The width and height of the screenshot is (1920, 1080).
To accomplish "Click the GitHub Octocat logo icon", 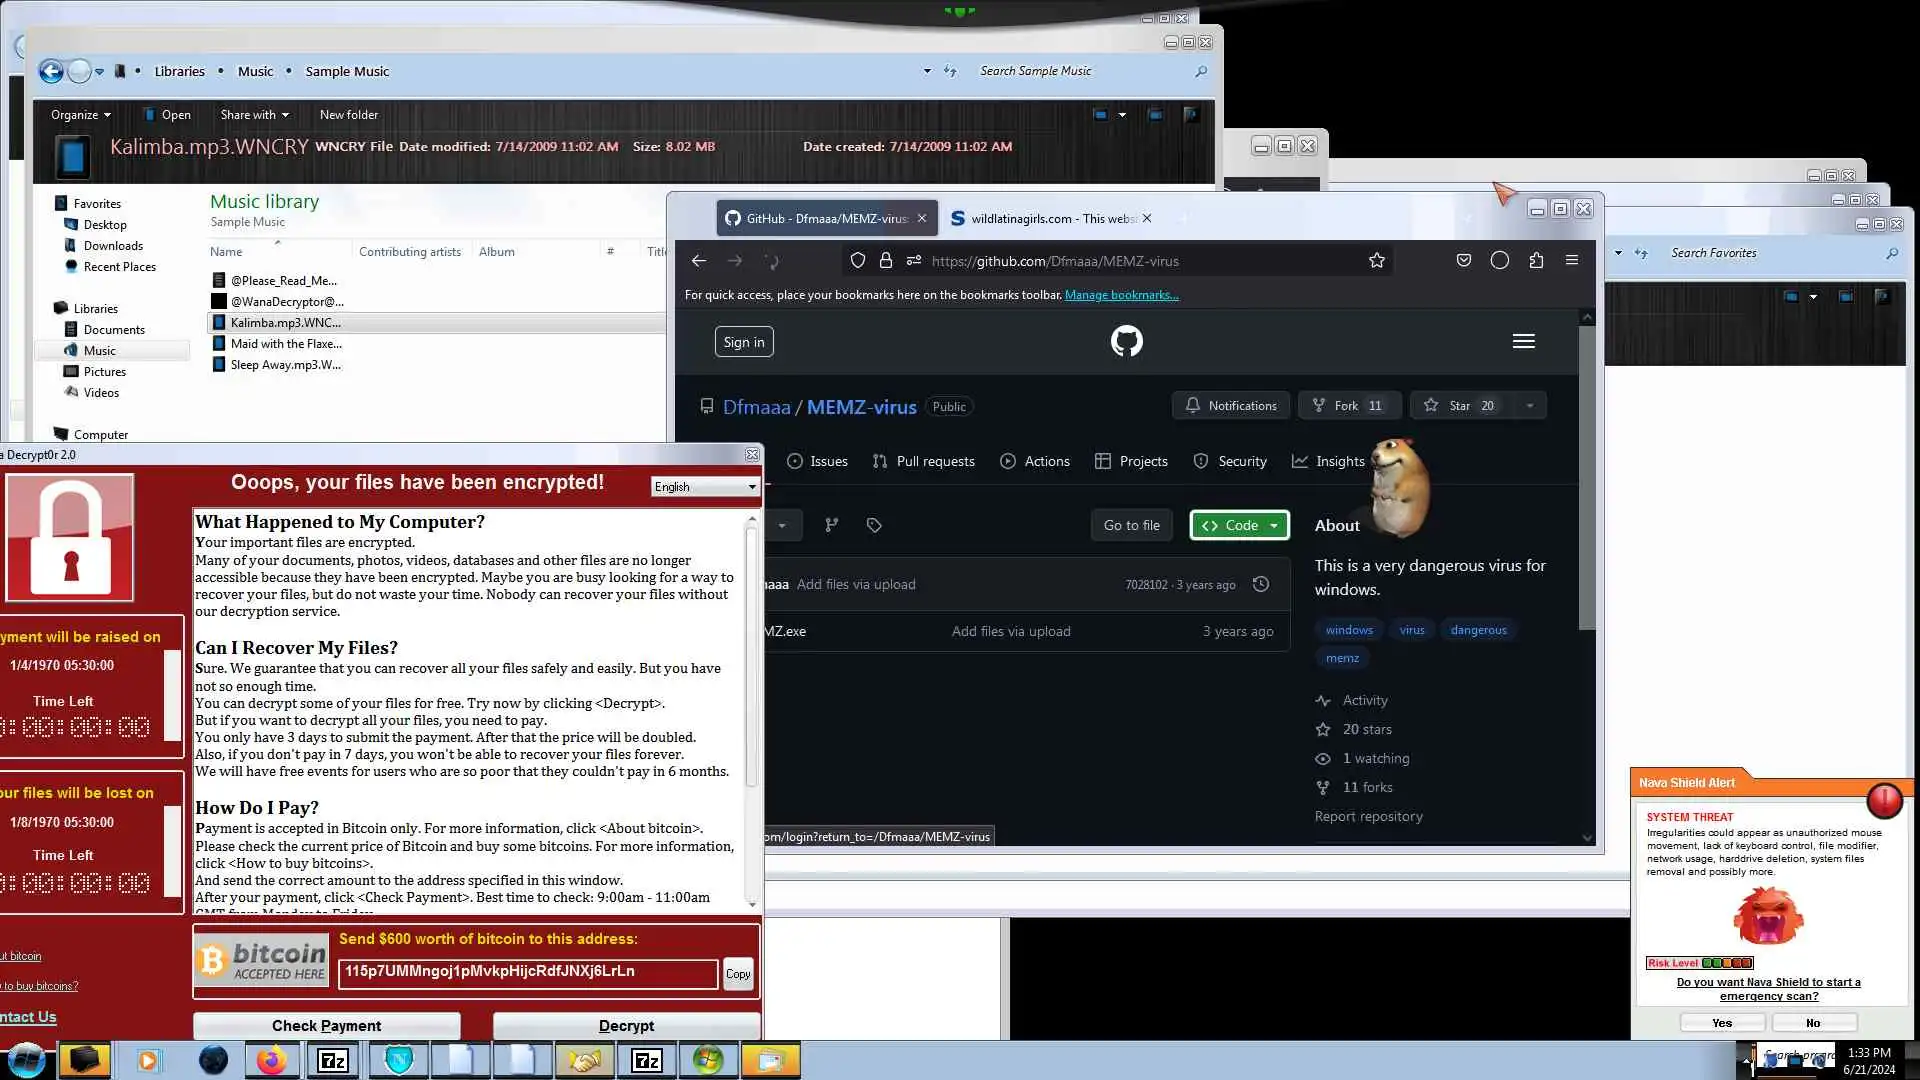I will (x=1126, y=341).
